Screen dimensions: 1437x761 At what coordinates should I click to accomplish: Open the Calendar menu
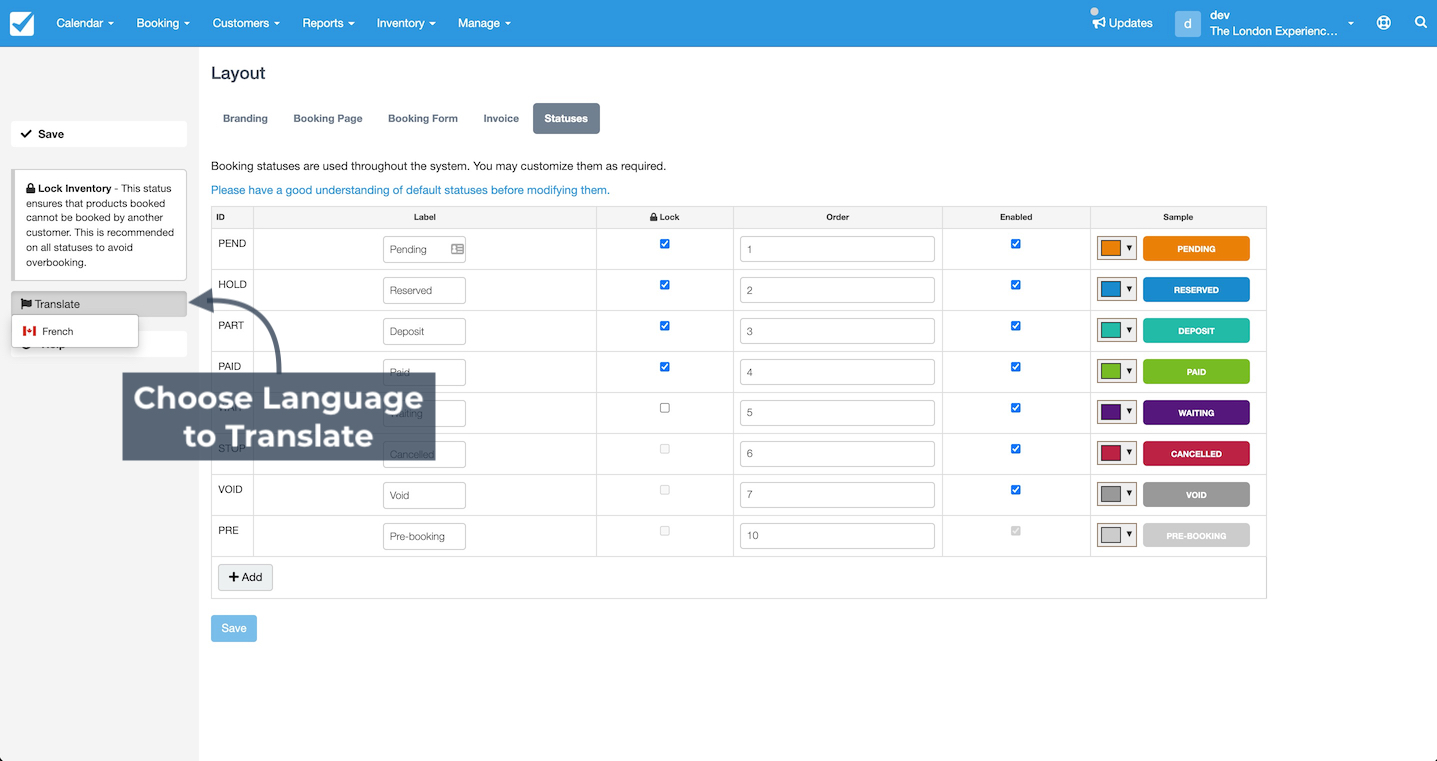85,23
